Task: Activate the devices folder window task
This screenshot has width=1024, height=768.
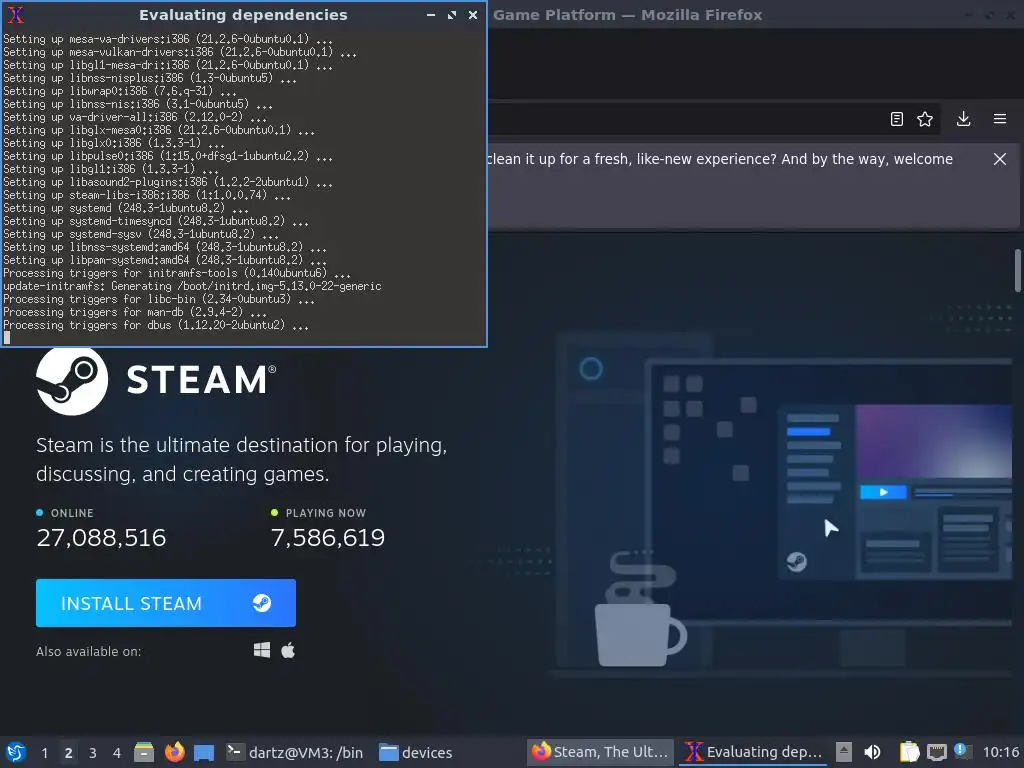Action: 416,752
